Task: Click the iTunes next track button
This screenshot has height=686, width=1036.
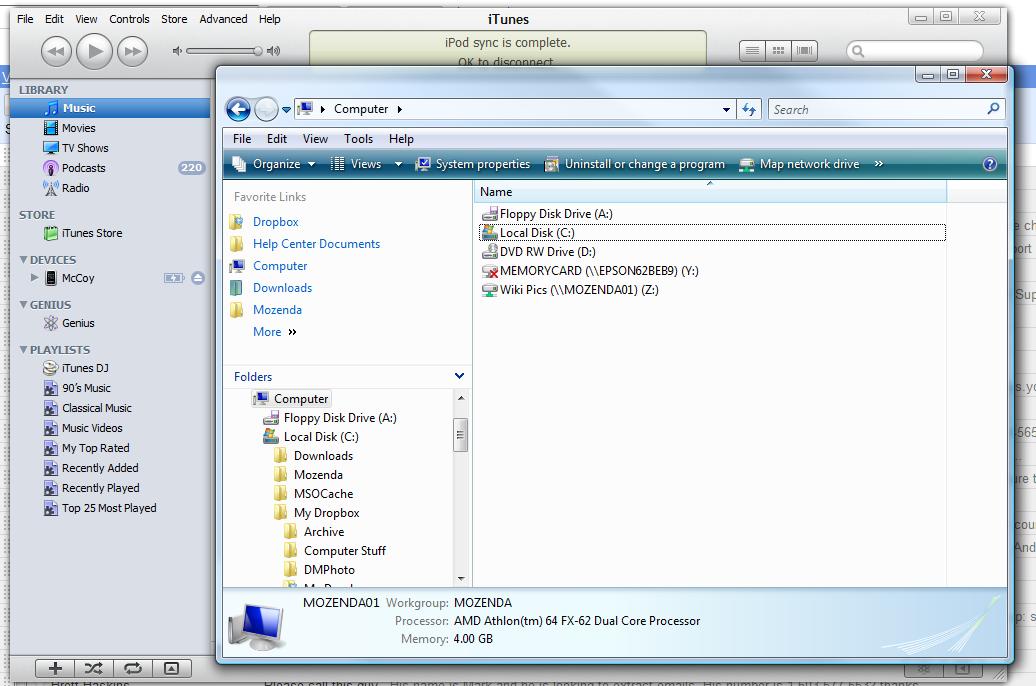Action: 133,51
